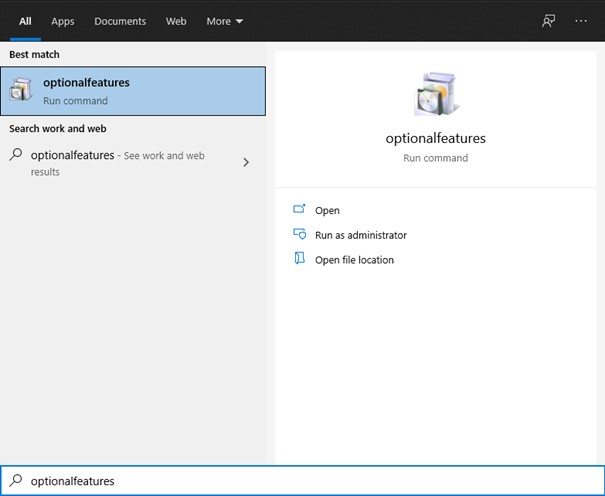Open the three-dots options menu
The width and height of the screenshot is (605, 496).
click(581, 21)
